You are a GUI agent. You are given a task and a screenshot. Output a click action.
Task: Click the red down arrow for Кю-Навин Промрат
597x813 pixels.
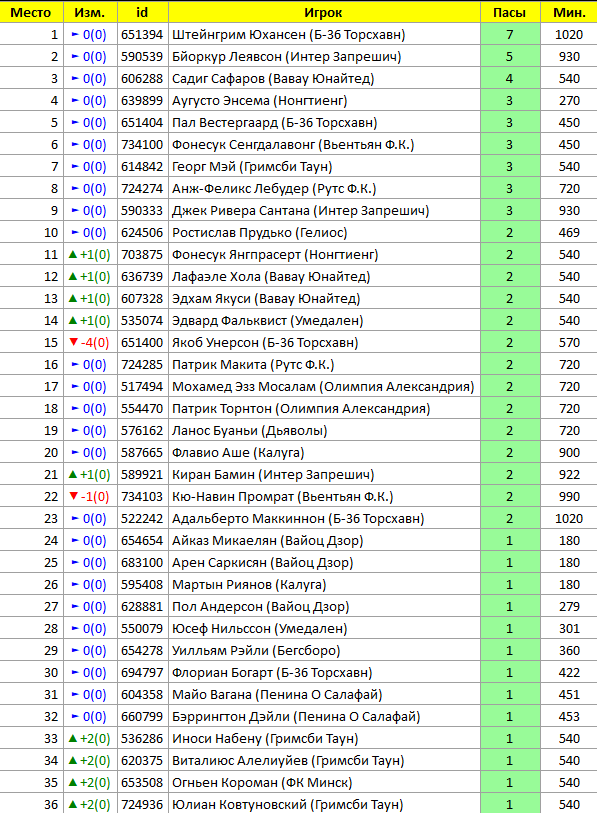(73, 496)
